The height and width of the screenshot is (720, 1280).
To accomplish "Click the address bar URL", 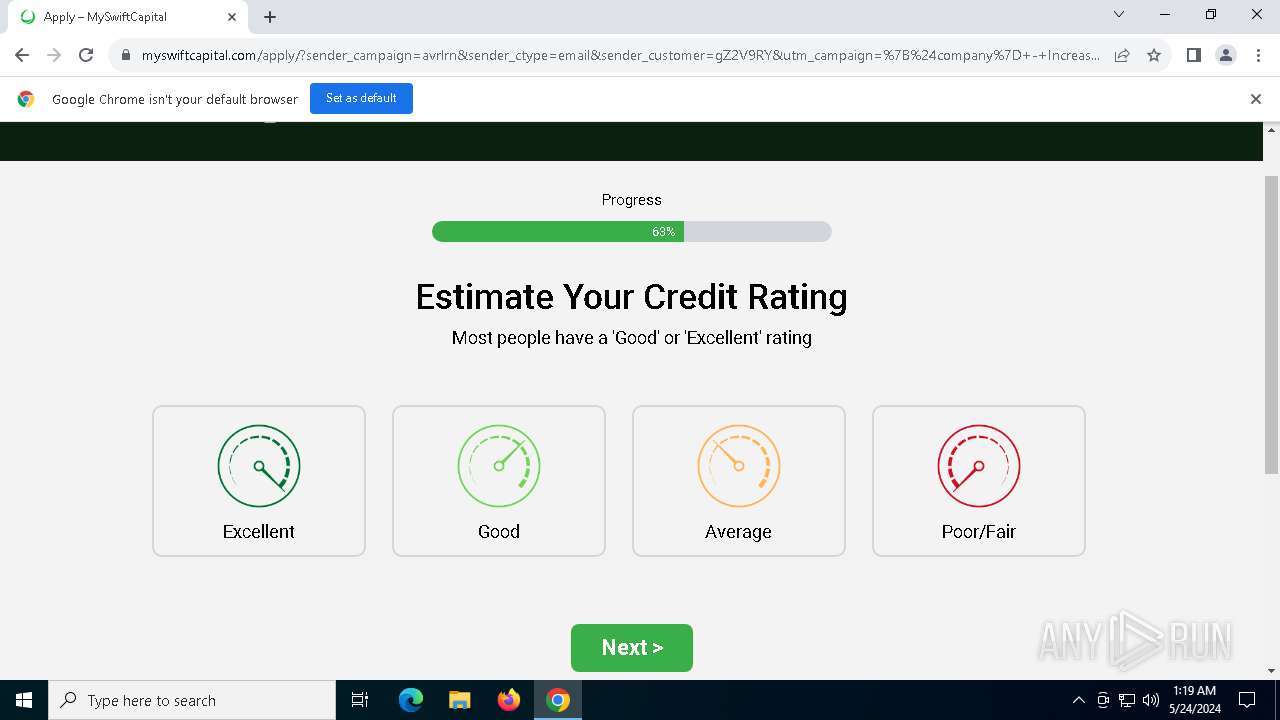I will pyautogui.click(x=620, y=55).
